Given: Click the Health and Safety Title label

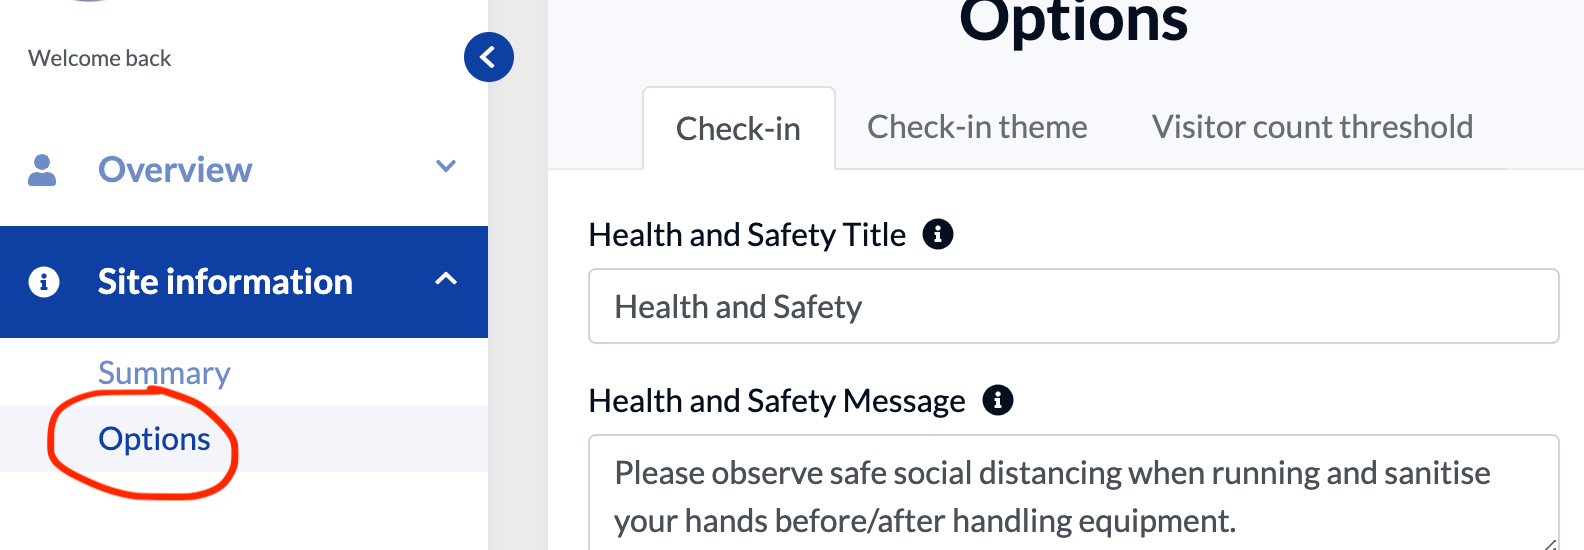Looking at the screenshot, I should click(747, 234).
